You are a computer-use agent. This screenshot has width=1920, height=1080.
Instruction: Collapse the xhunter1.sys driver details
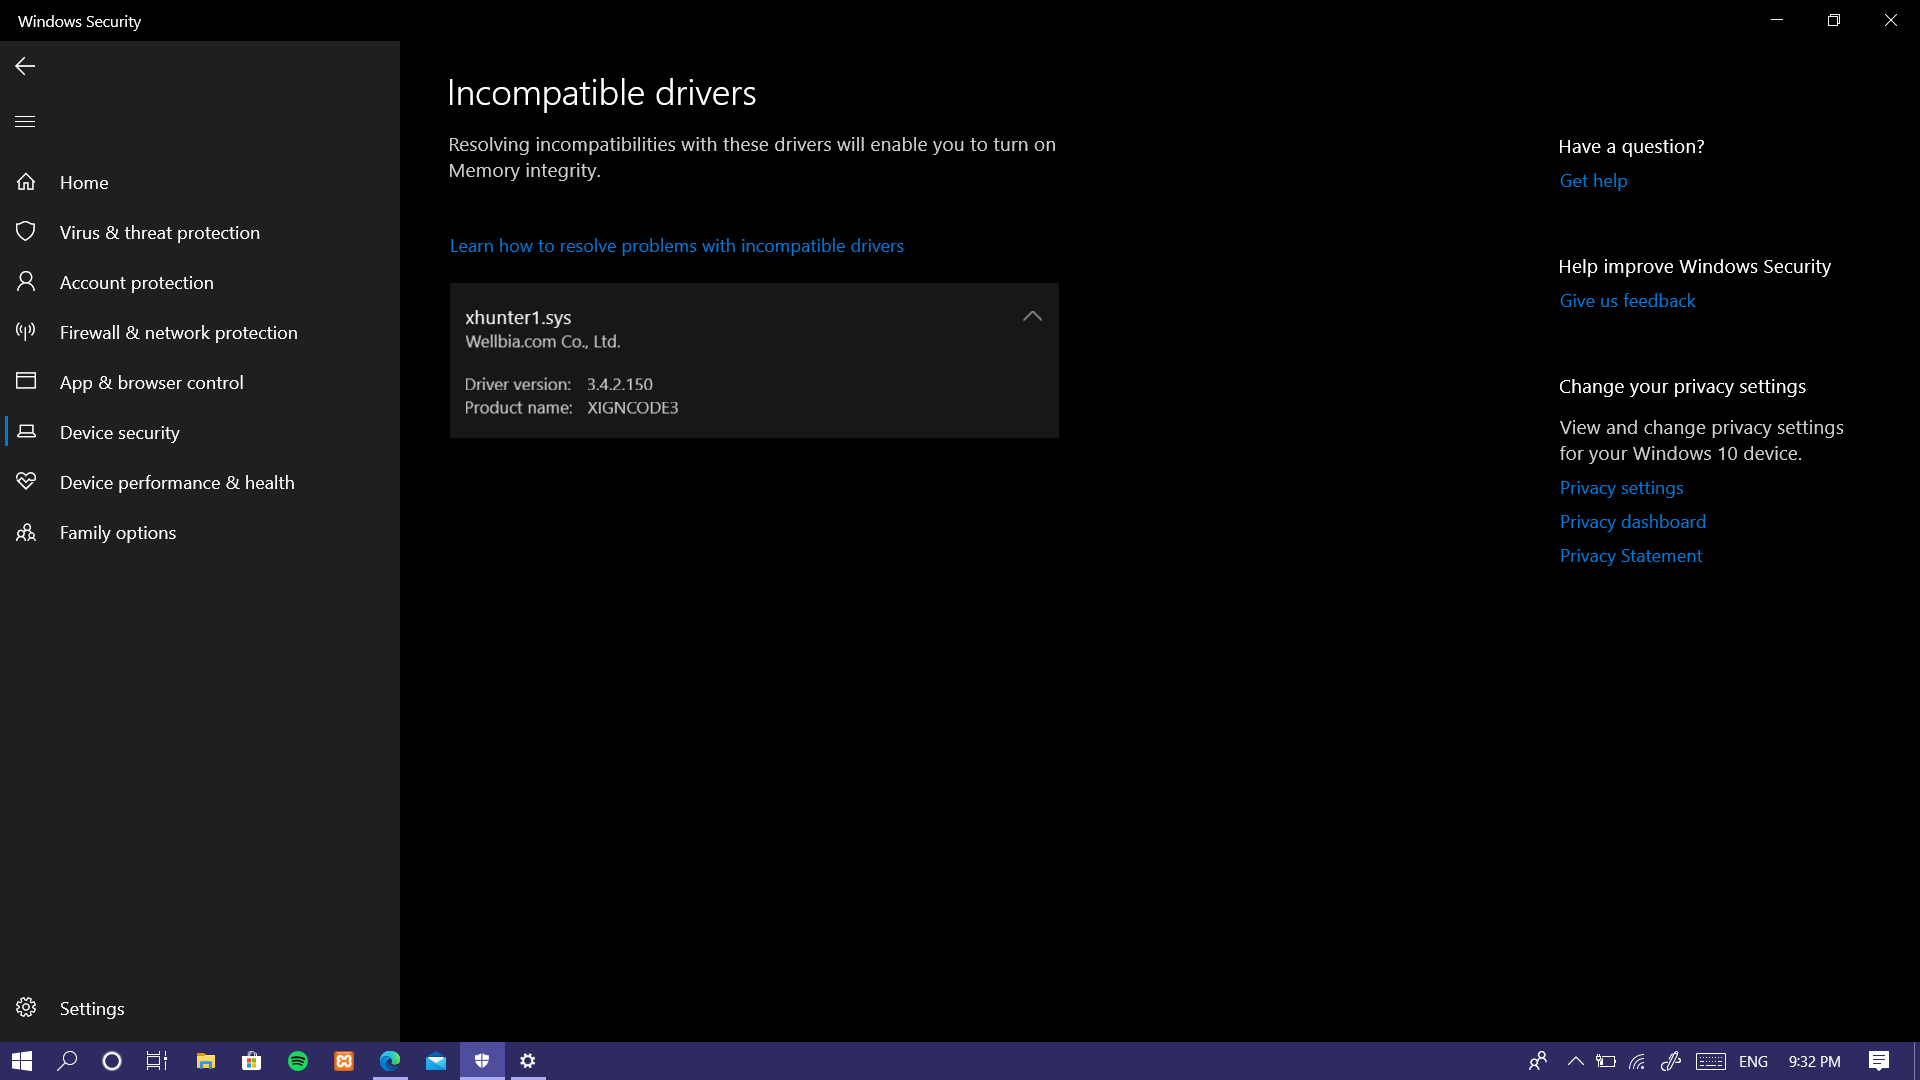[1034, 316]
